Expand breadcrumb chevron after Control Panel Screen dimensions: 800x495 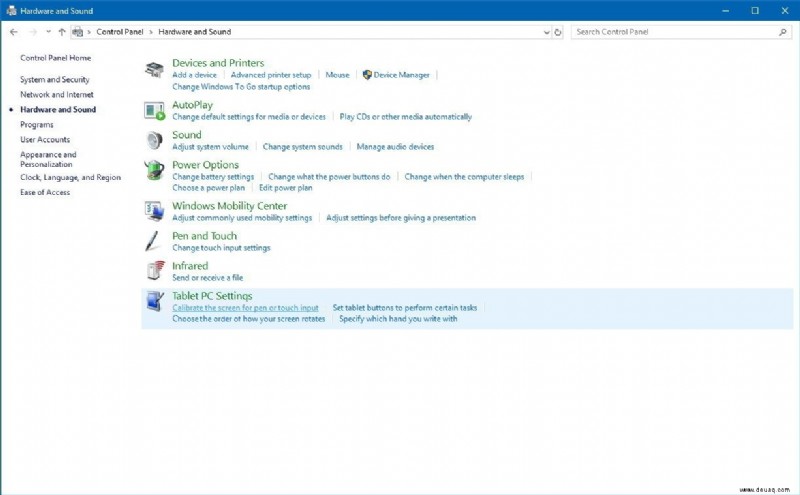151,32
